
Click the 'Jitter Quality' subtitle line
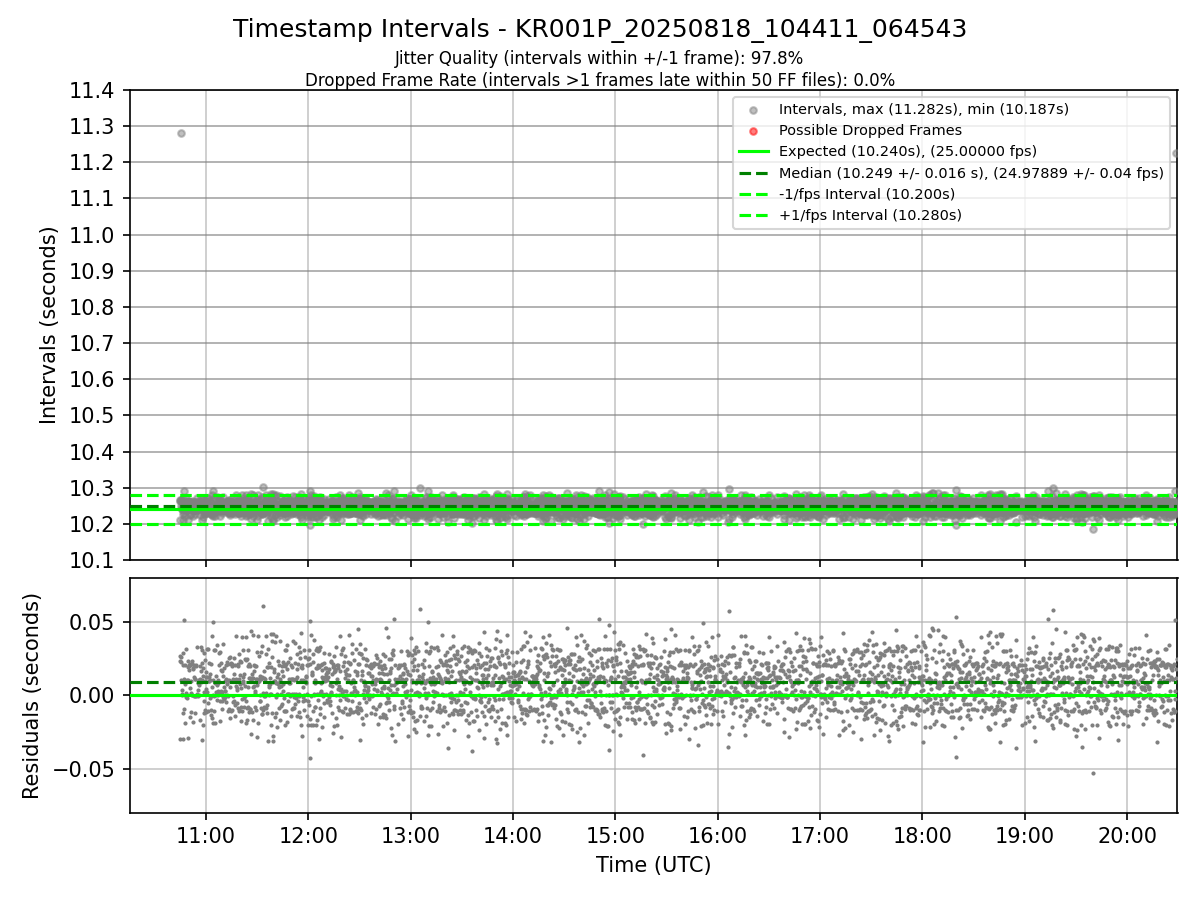(x=599, y=58)
